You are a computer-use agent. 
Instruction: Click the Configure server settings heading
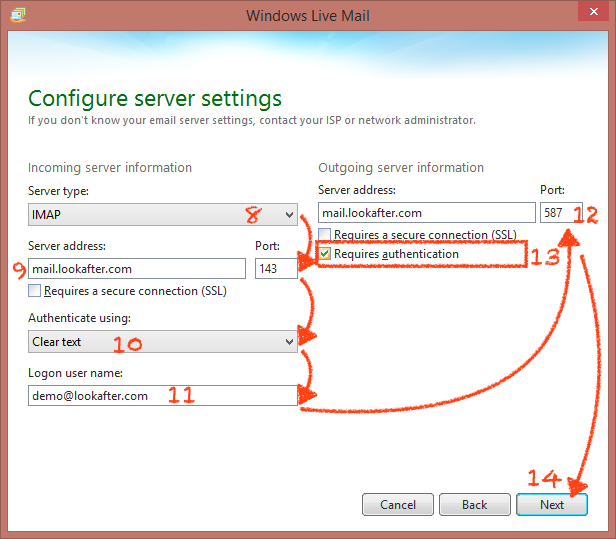155,99
